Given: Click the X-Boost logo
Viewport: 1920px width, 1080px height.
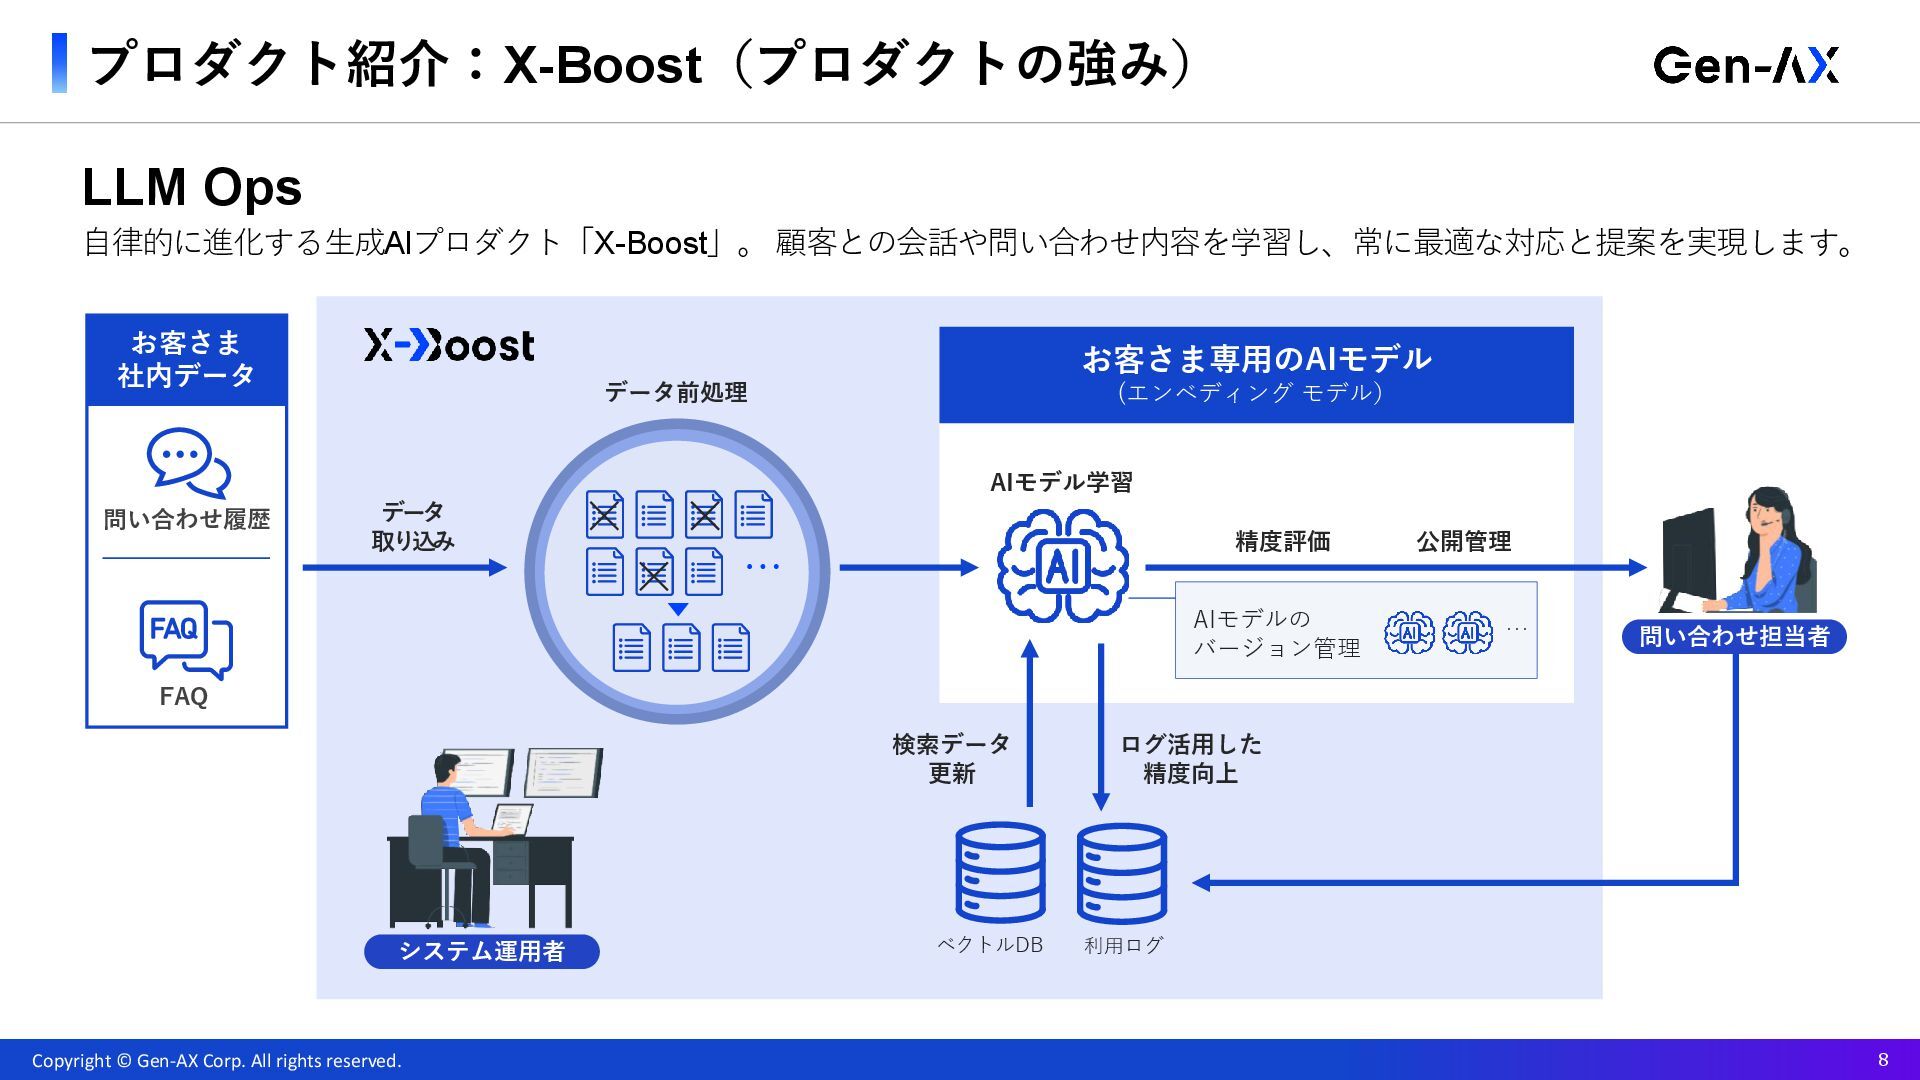Looking at the screenshot, I should click(x=449, y=345).
